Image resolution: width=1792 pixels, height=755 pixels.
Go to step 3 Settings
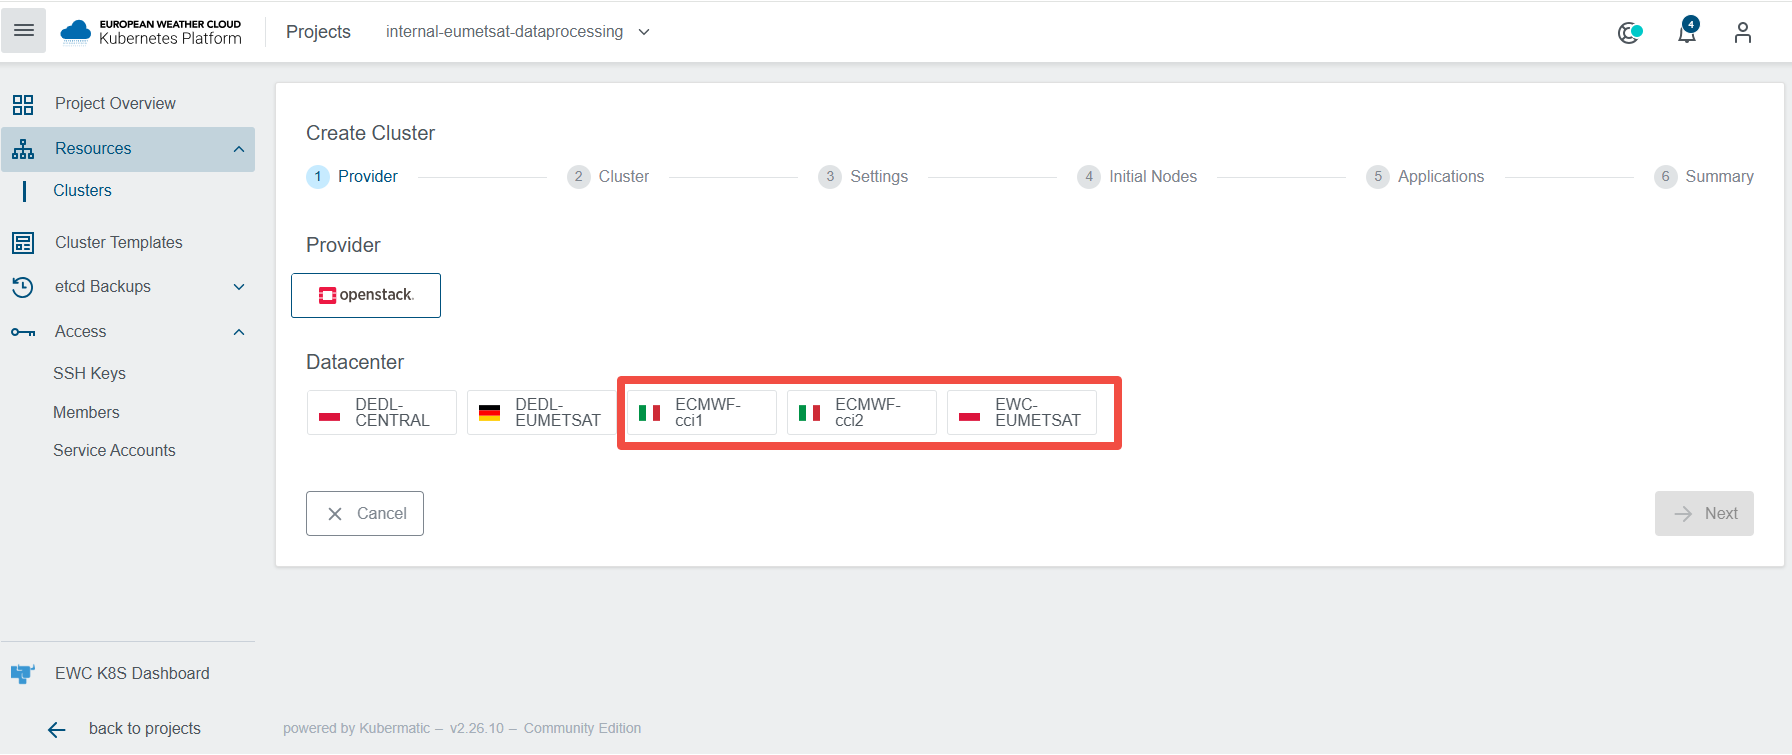(x=863, y=177)
